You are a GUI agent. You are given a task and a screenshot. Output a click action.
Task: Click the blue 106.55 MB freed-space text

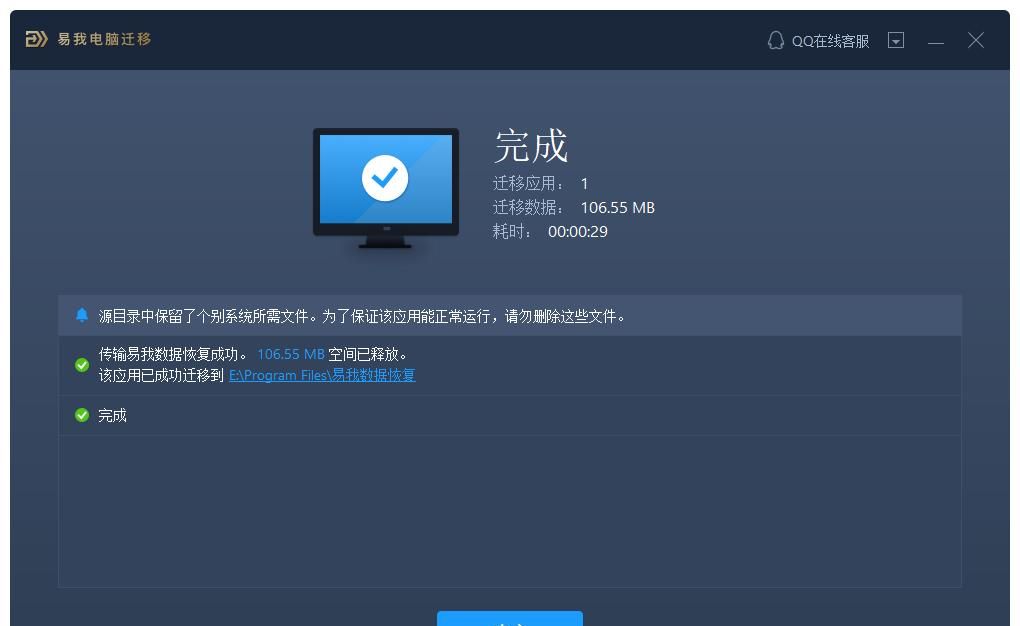(291, 354)
